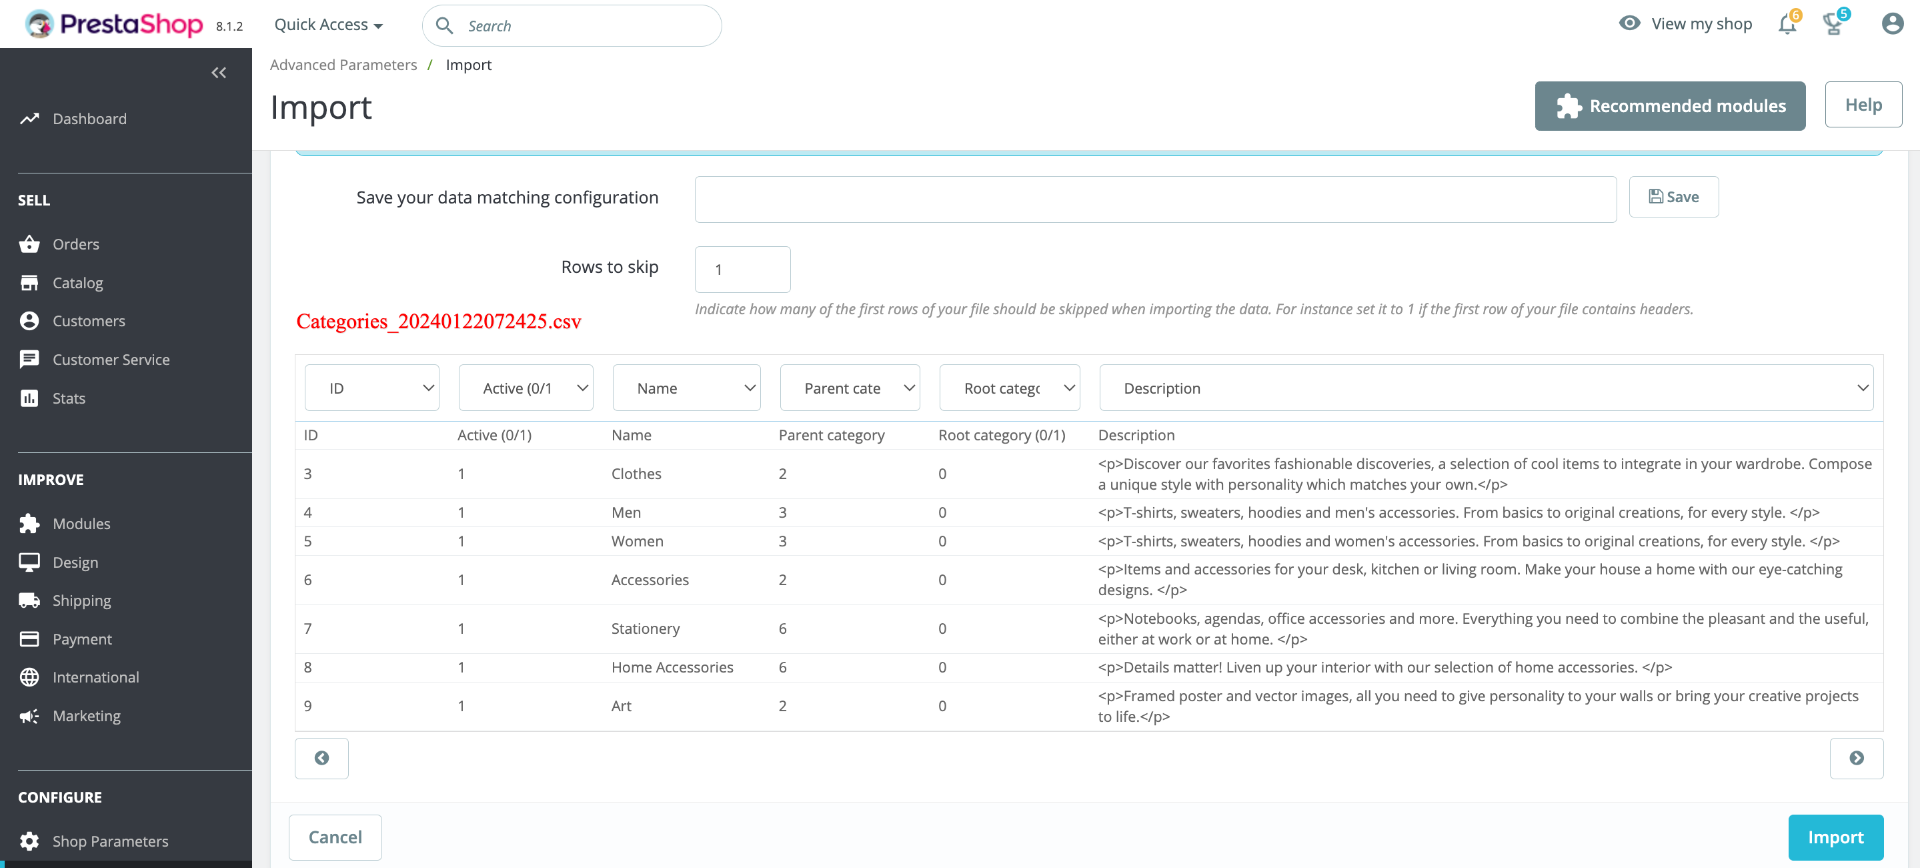Screen dimensions: 1920x868
Task: Open the ID column mapping dropdown
Action: (x=372, y=388)
